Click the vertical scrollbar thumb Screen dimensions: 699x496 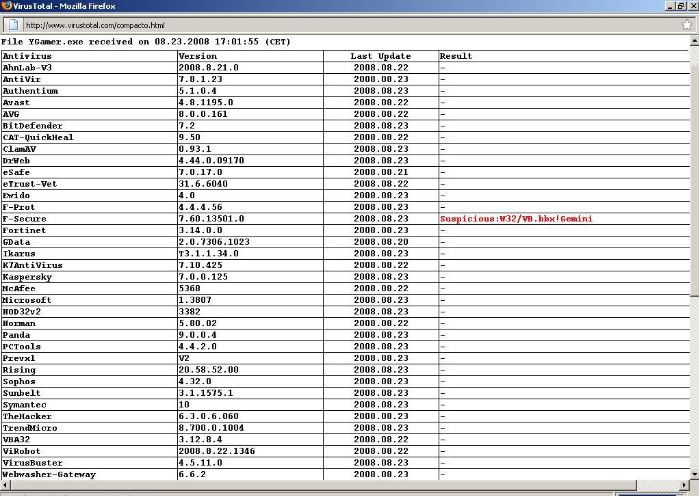click(695, 171)
